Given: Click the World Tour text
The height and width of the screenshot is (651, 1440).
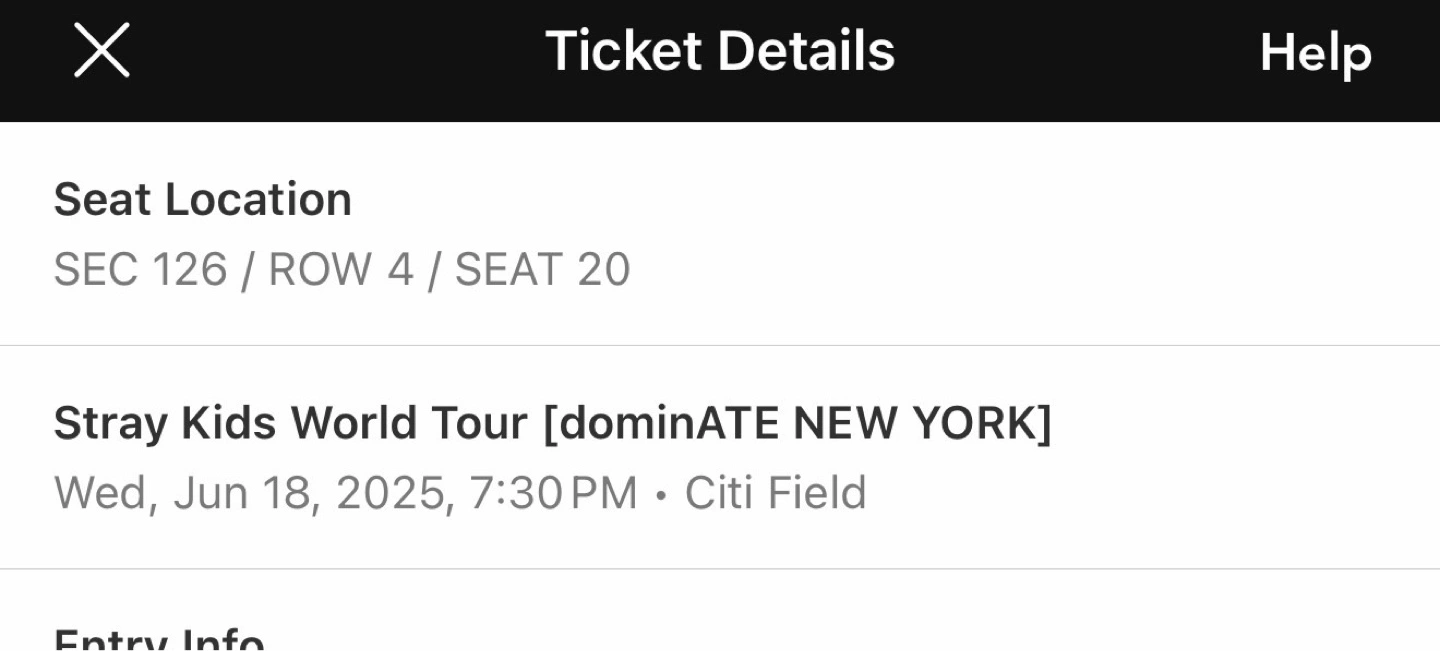Looking at the screenshot, I should [408, 424].
